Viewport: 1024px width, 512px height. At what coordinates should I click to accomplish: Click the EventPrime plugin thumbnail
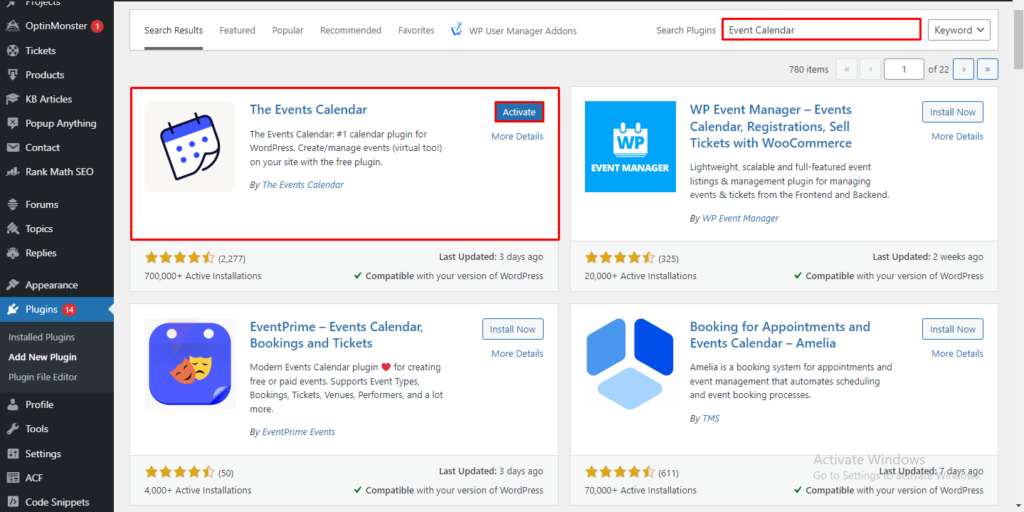click(x=190, y=363)
